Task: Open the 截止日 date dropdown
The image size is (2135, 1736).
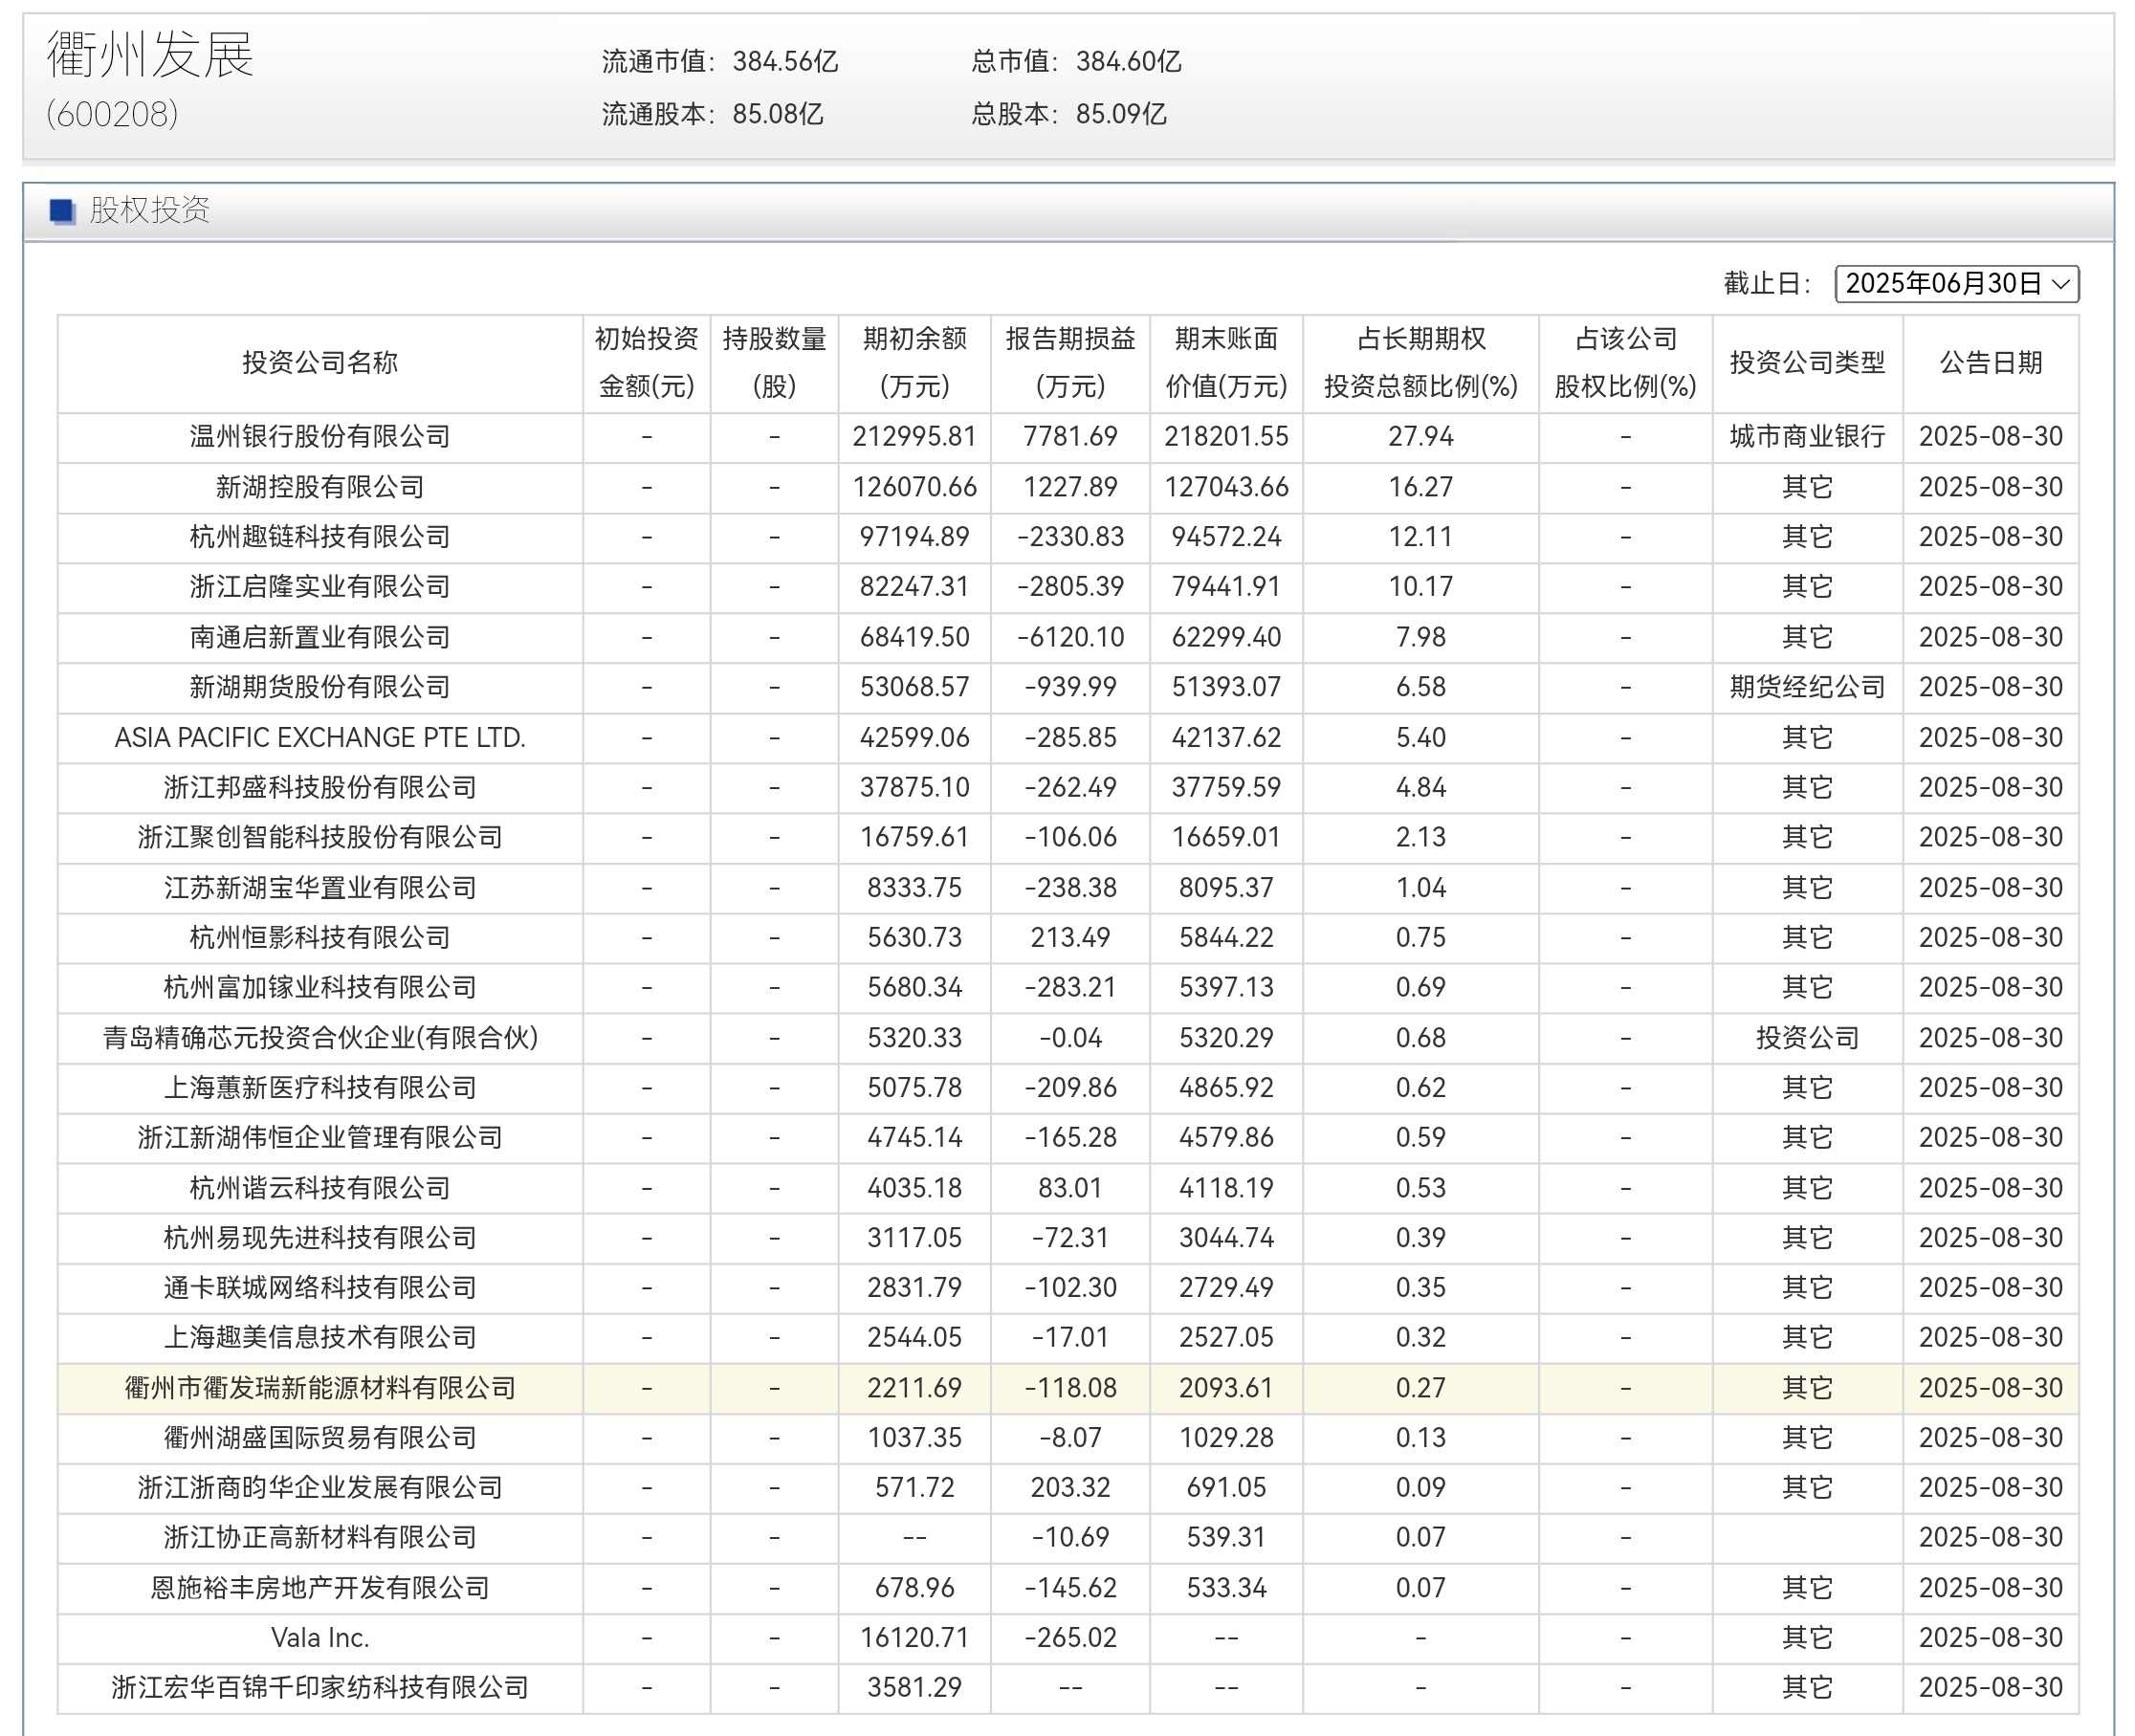Action: click(x=1956, y=284)
